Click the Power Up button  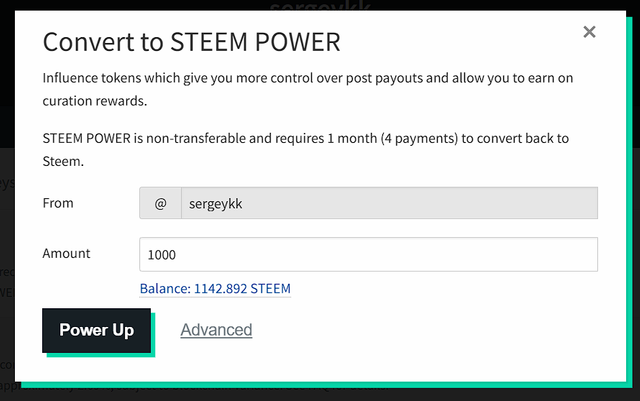pos(96,330)
